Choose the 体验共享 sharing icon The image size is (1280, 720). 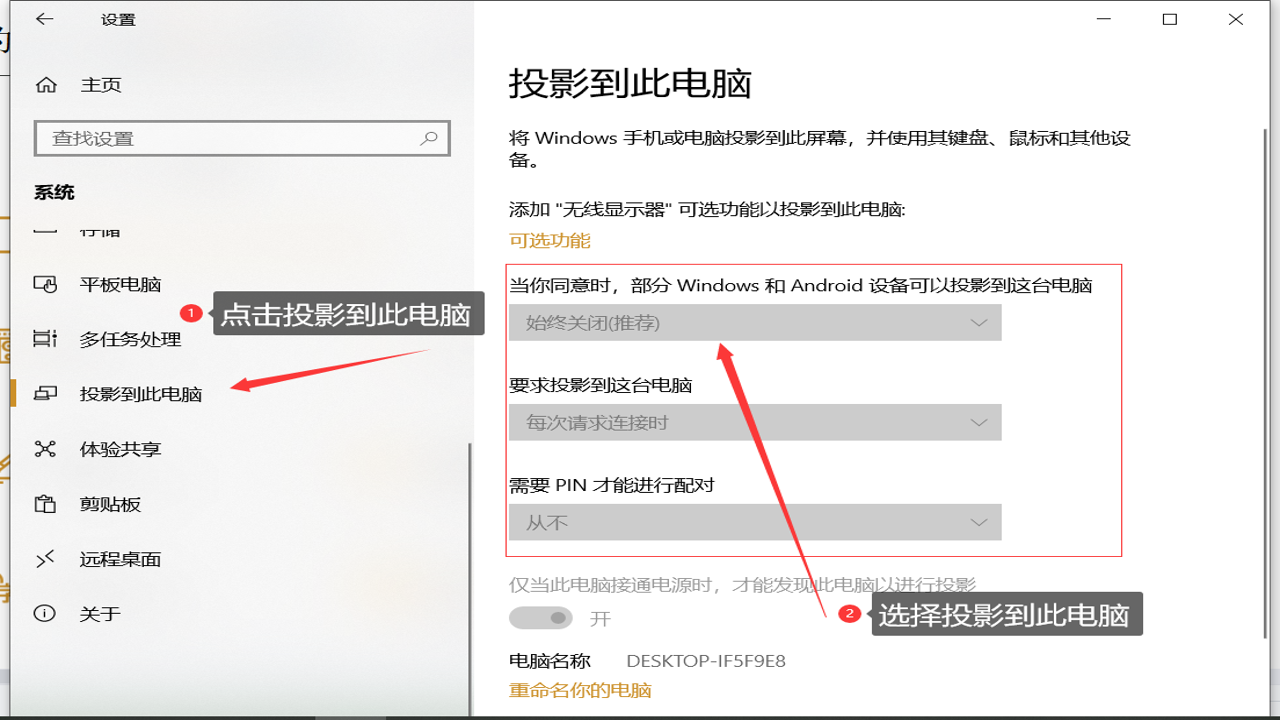(46, 449)
